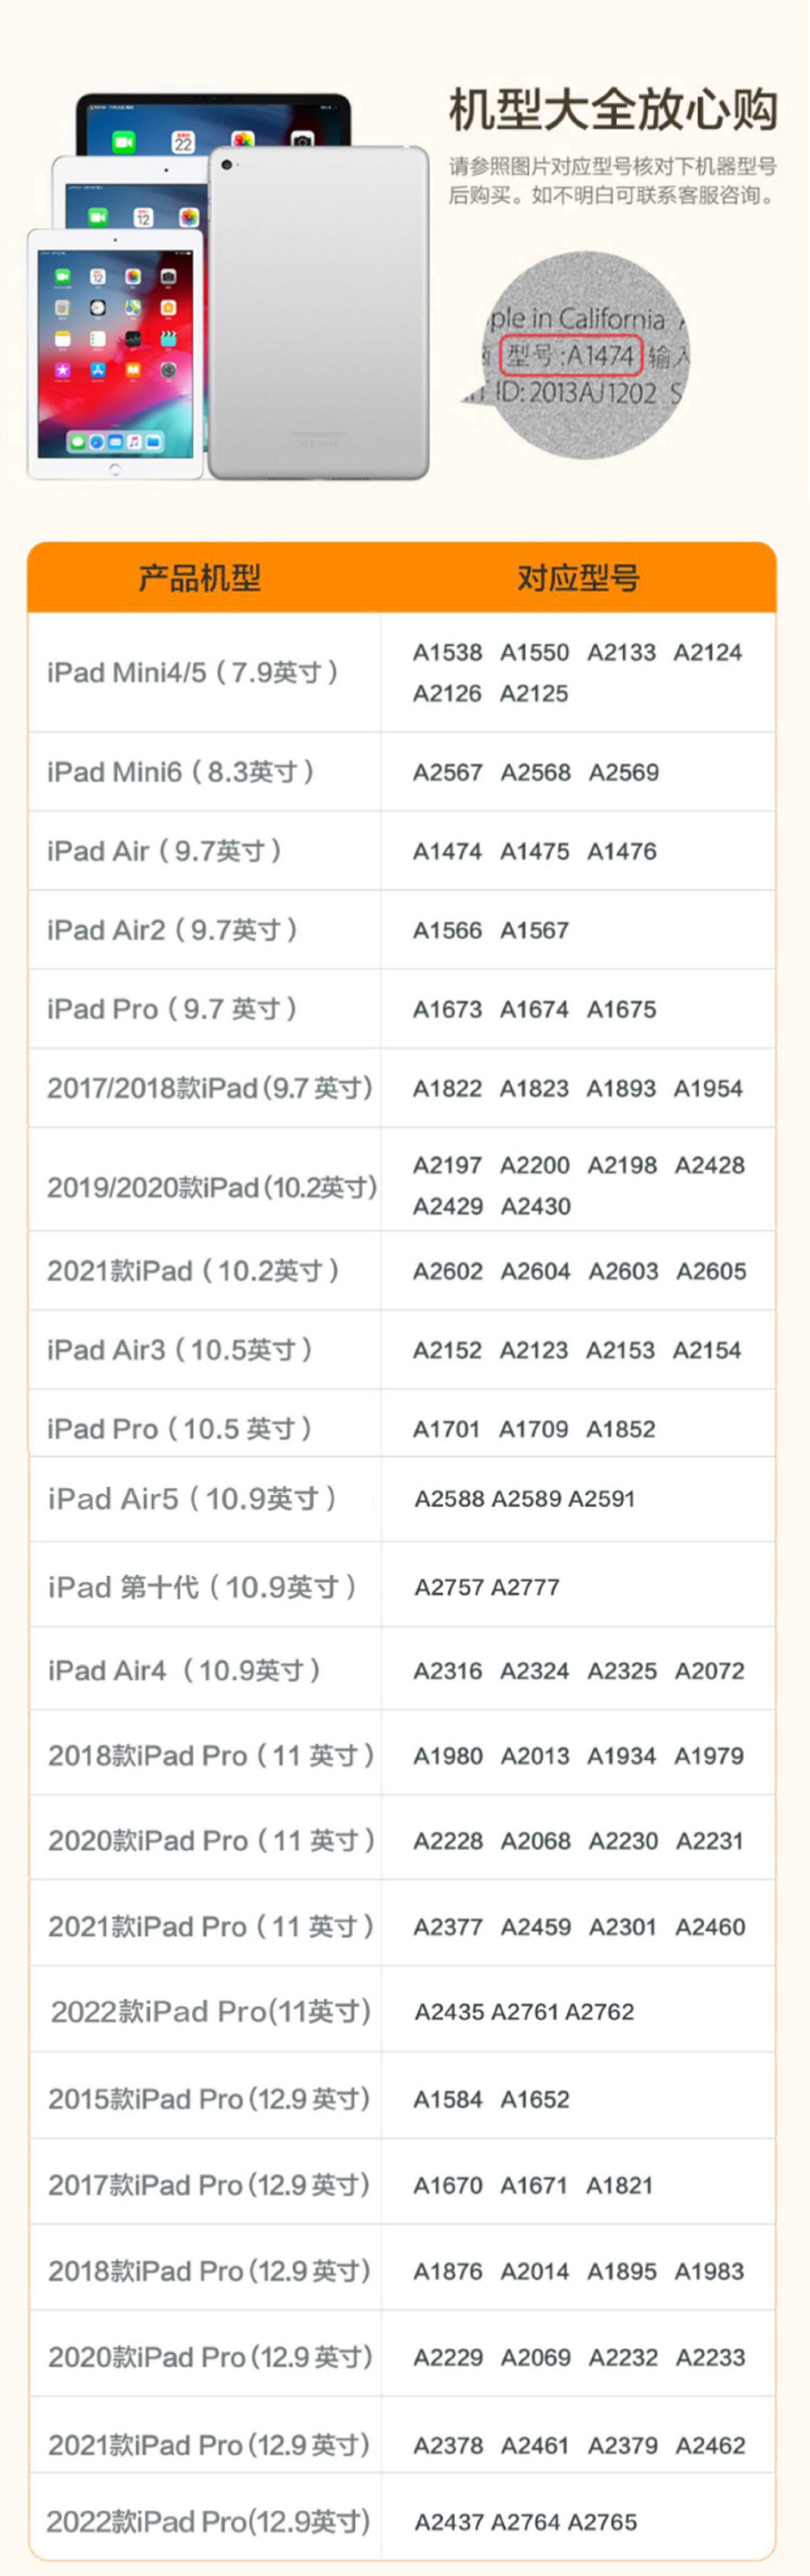
Task: Click model number A2072
Action: (x=710, y=1671)
